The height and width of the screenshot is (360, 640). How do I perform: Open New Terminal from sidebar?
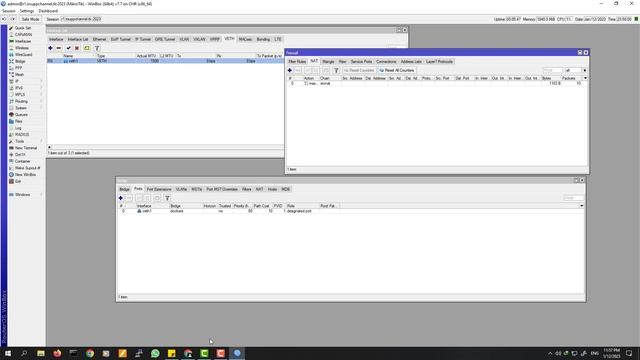(26, 148)
